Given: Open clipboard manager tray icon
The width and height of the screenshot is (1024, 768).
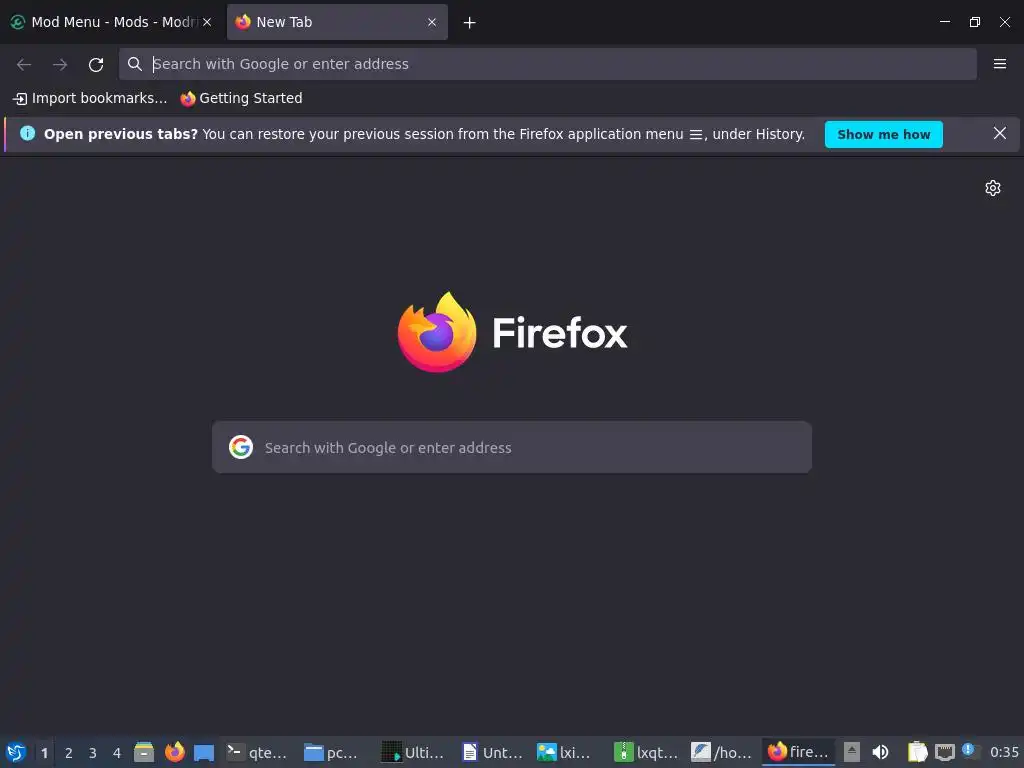Looking at the screenshot, I should click(x=917, y=752).
